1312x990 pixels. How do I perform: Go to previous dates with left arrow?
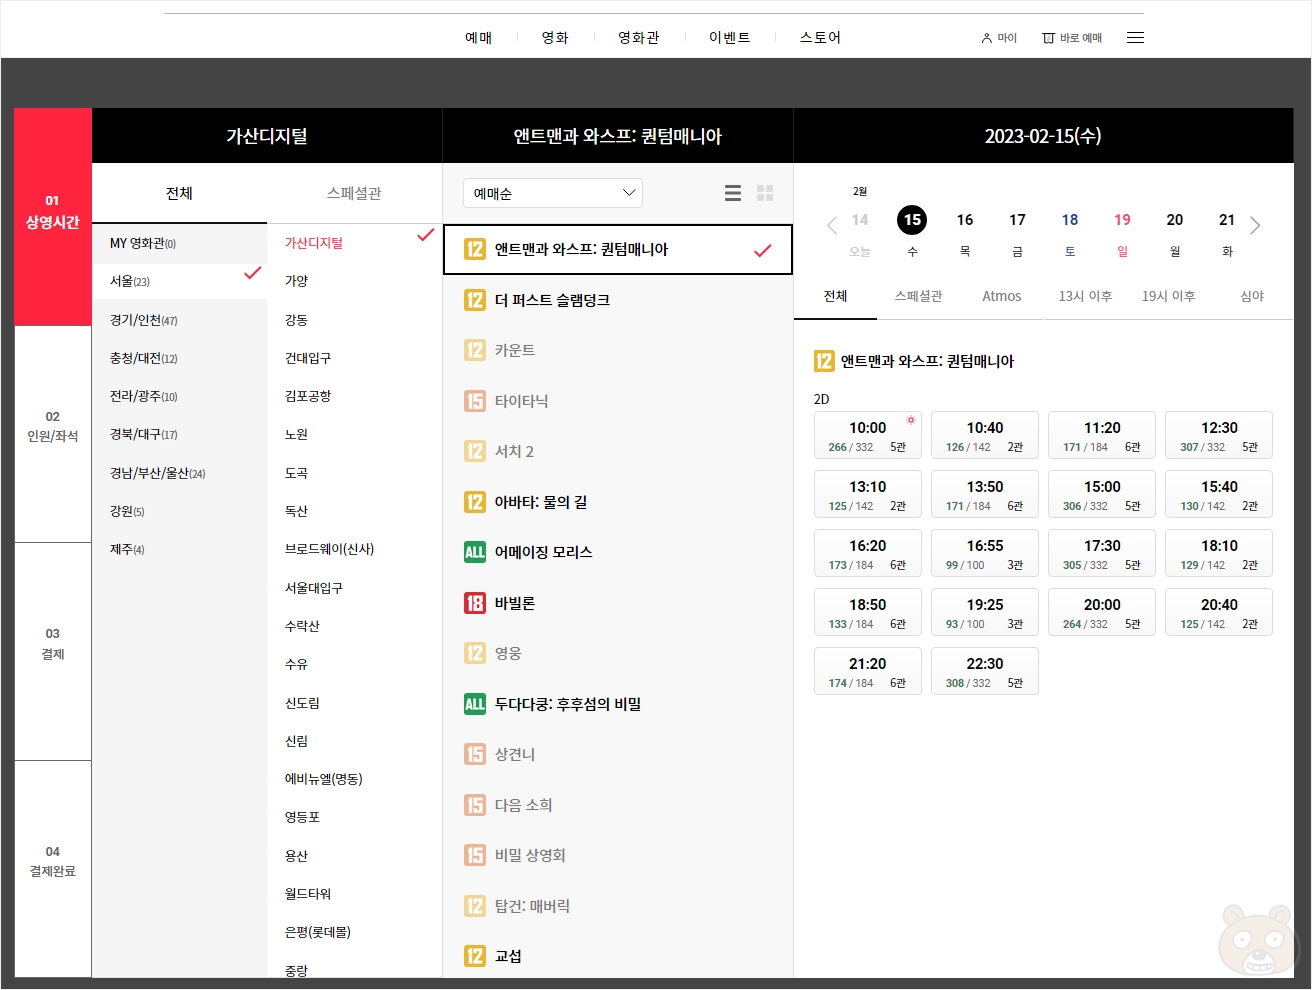[831, 225]
